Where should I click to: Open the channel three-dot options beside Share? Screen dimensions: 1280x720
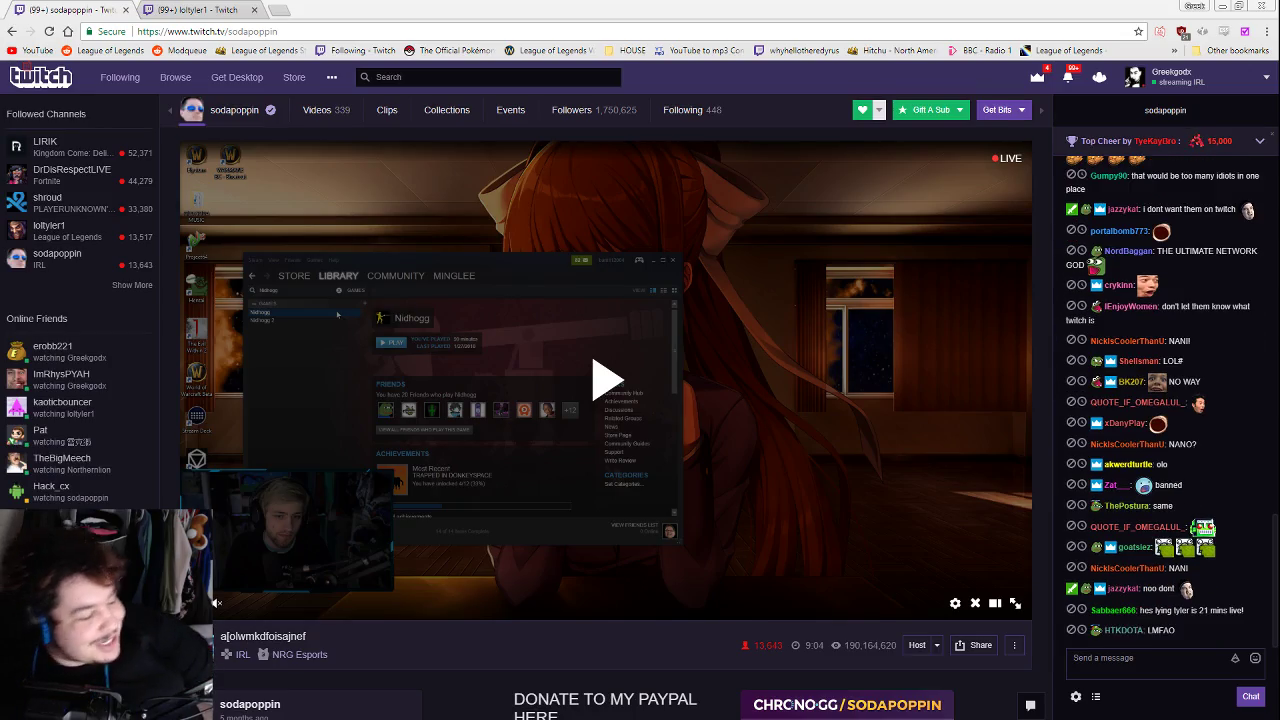tap(1014, 645)
